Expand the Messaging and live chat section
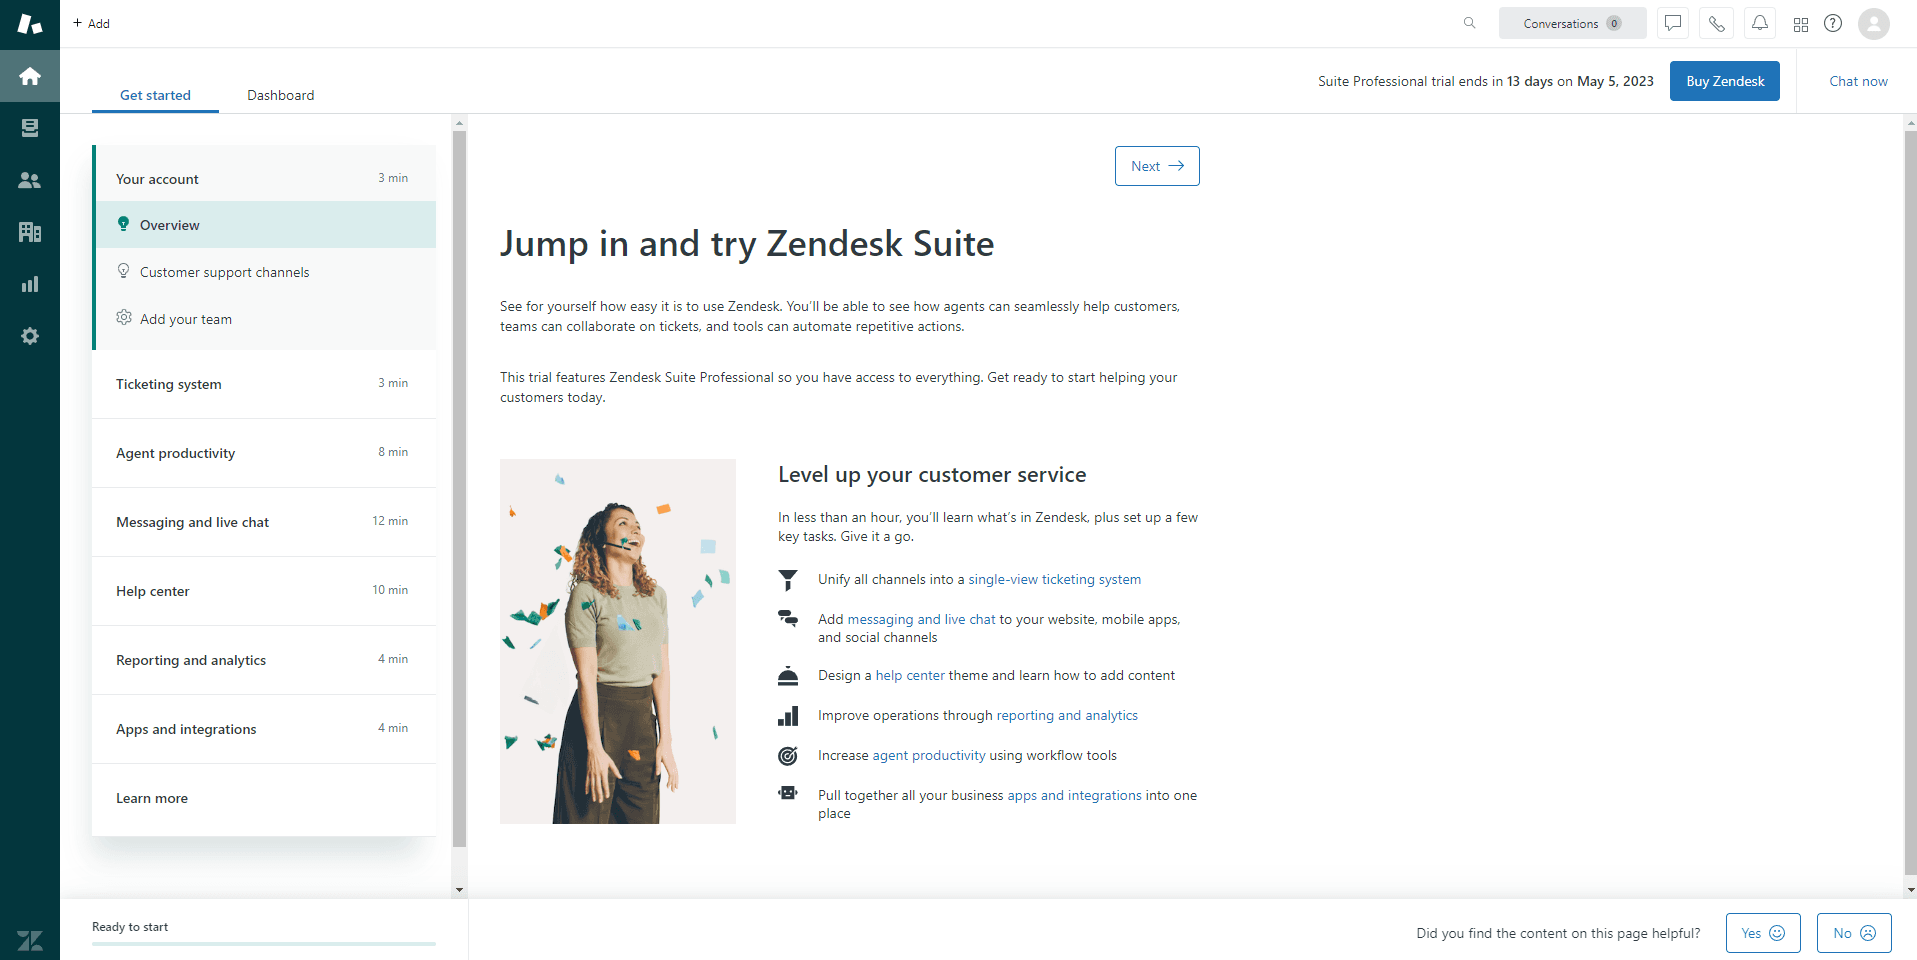 [x=264, y=522]
